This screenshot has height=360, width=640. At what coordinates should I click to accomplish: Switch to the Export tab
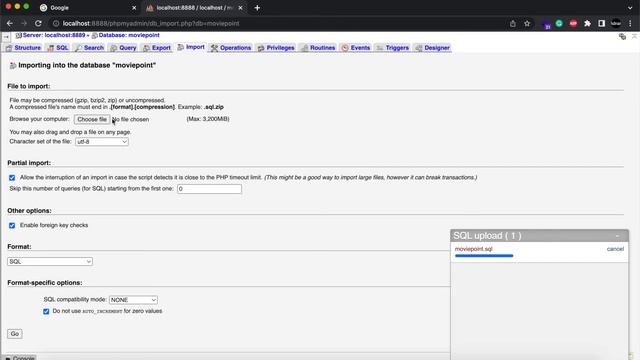pyautogui.click(x=157, y=48)
